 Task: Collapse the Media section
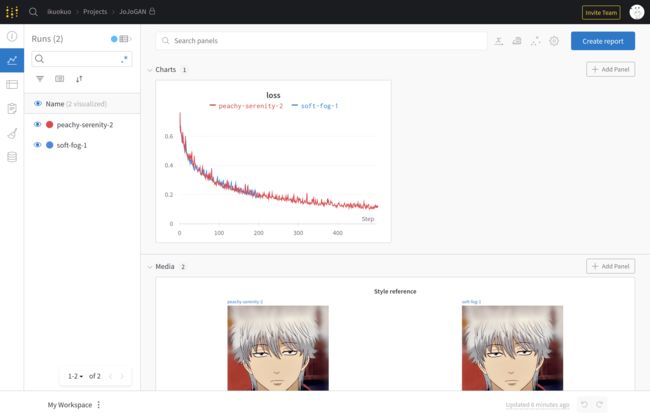pos(150,267)
